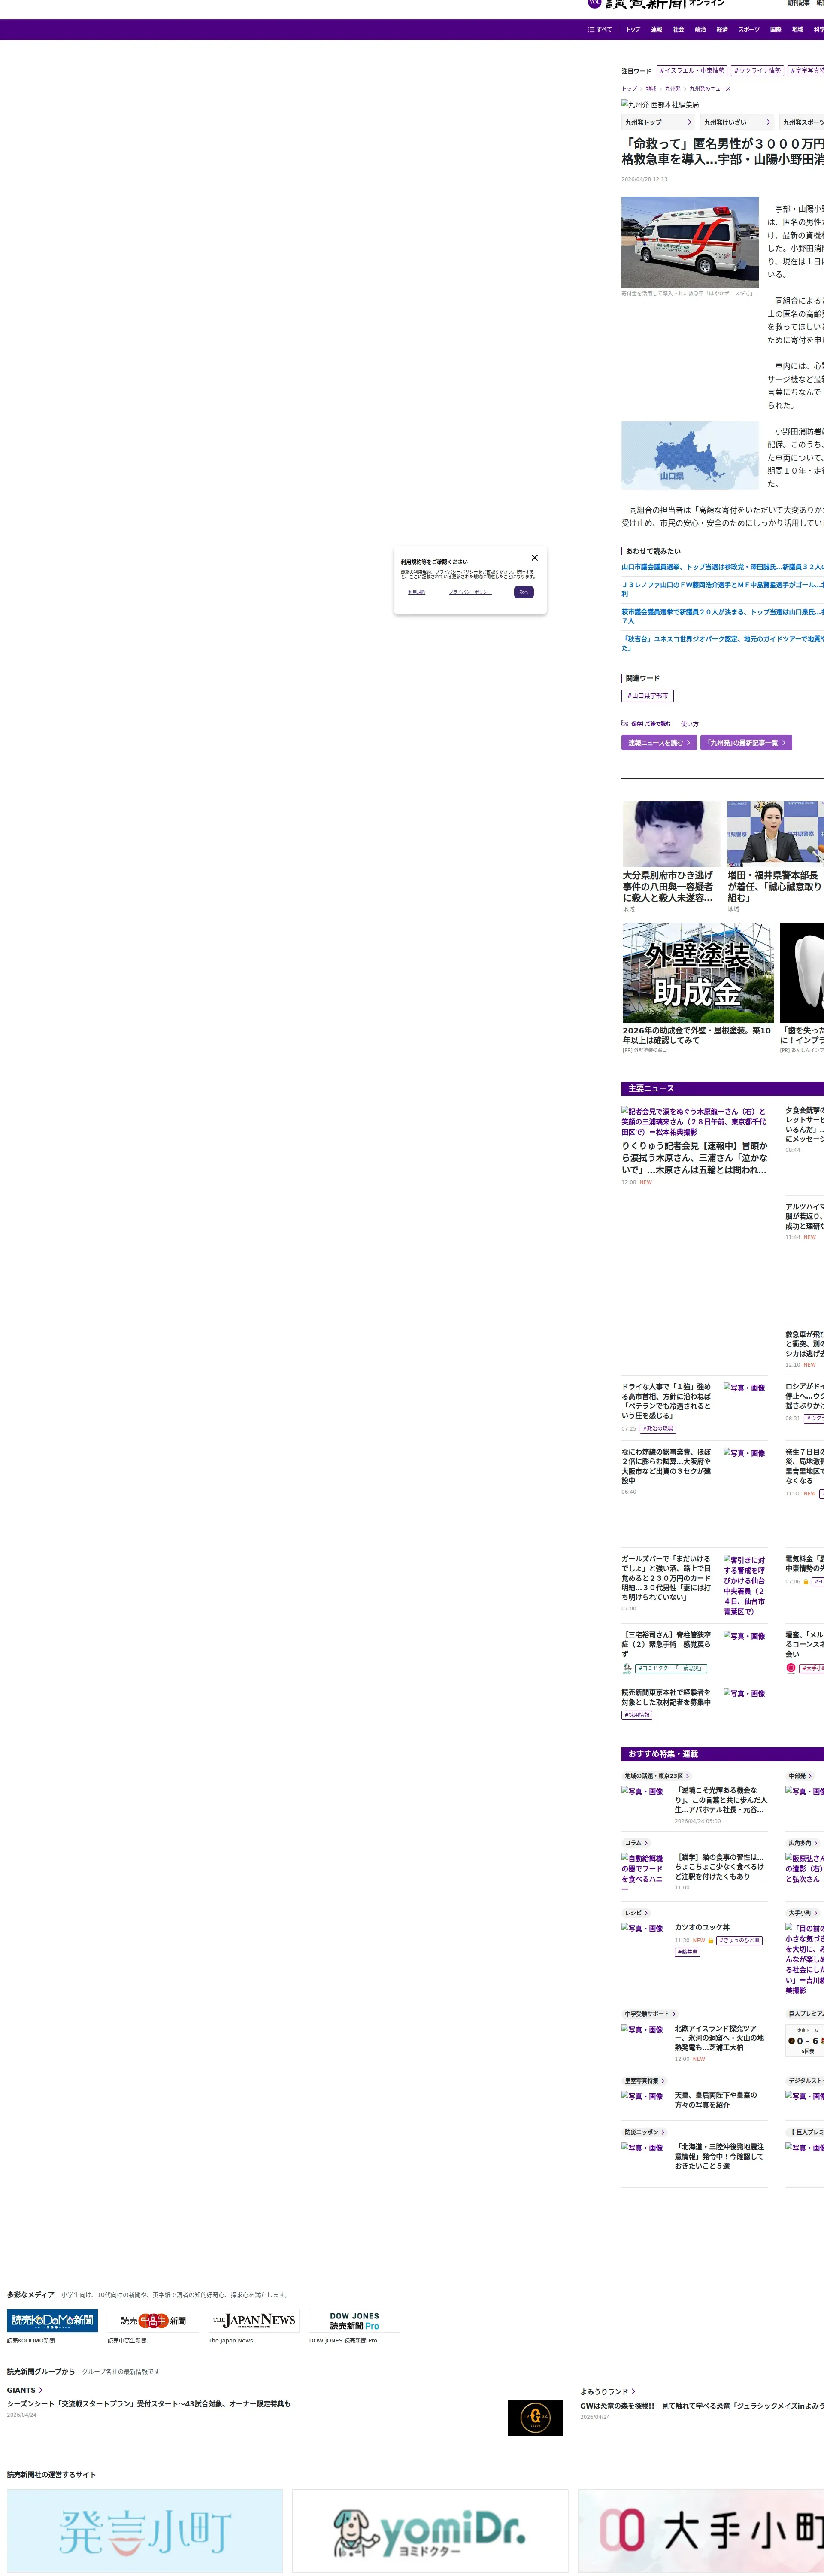Select the #採用情報 tag

(637, 1715)
